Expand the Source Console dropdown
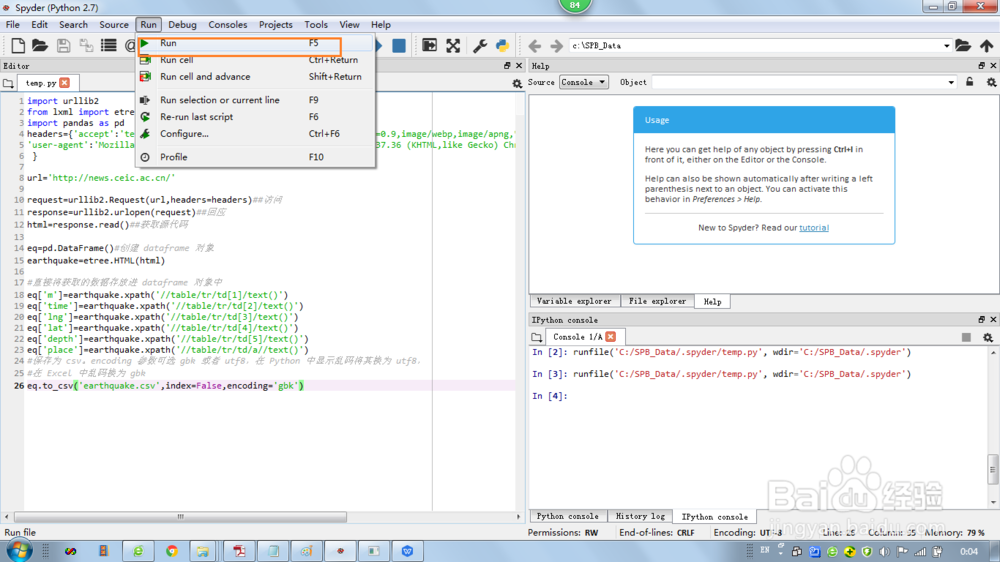The image size is (1000, 562). coord(584,82)
